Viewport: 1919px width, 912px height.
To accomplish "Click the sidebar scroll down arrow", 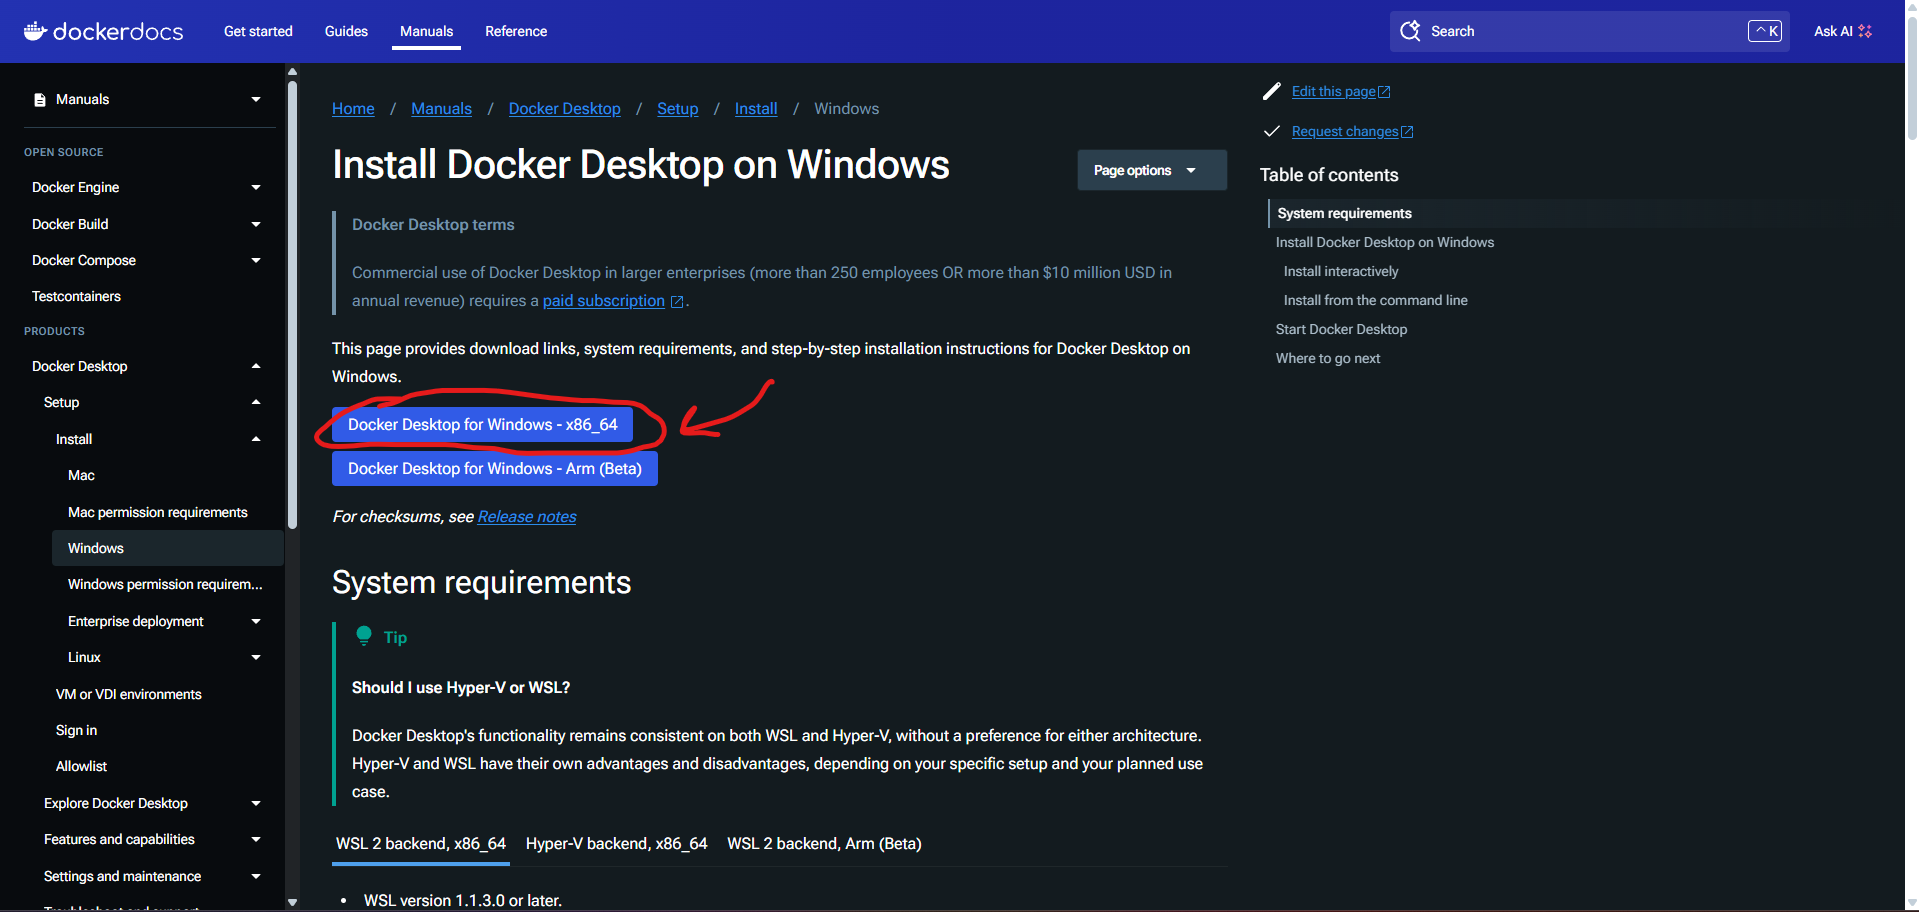I will 292,902.
